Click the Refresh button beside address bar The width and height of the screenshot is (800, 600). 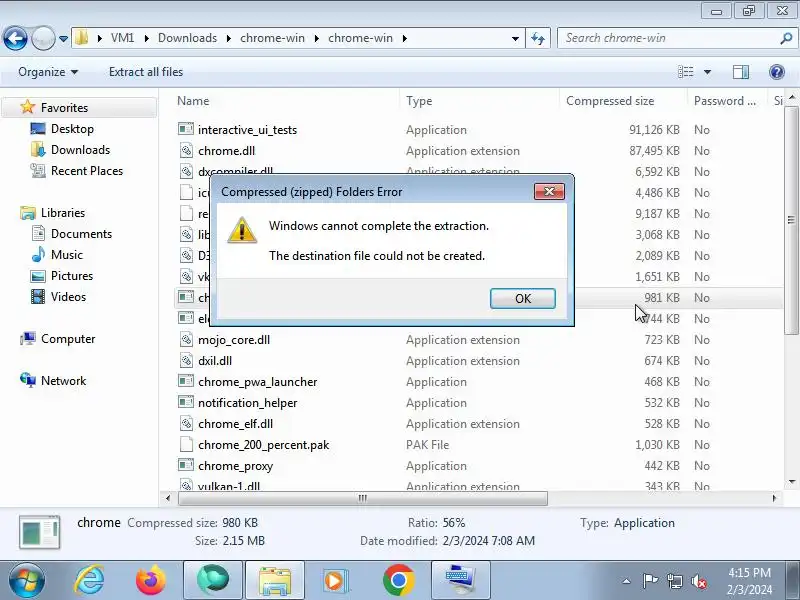pyautogui.click(x=538, y=38)
